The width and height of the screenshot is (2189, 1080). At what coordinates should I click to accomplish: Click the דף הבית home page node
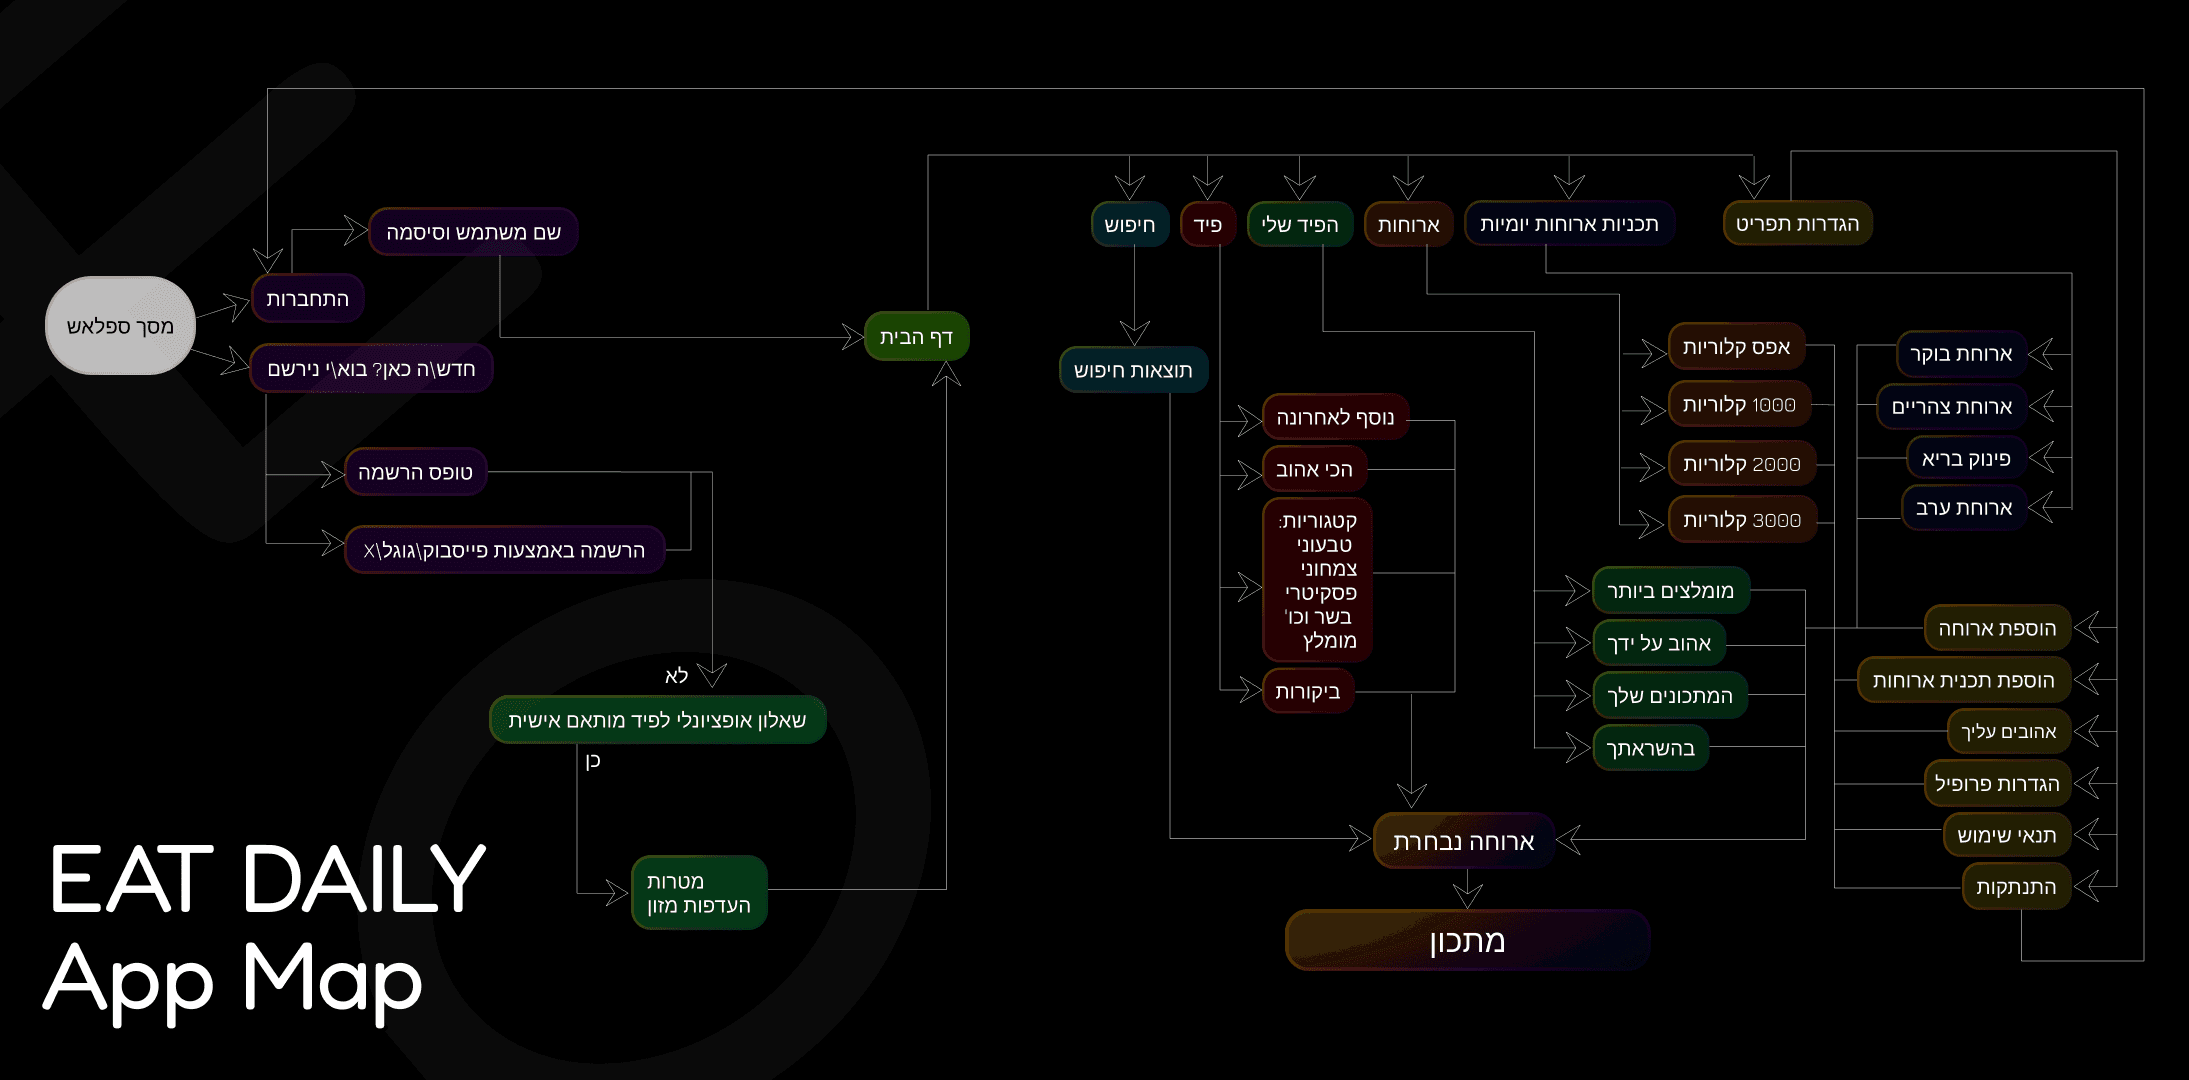pos(916,337)
